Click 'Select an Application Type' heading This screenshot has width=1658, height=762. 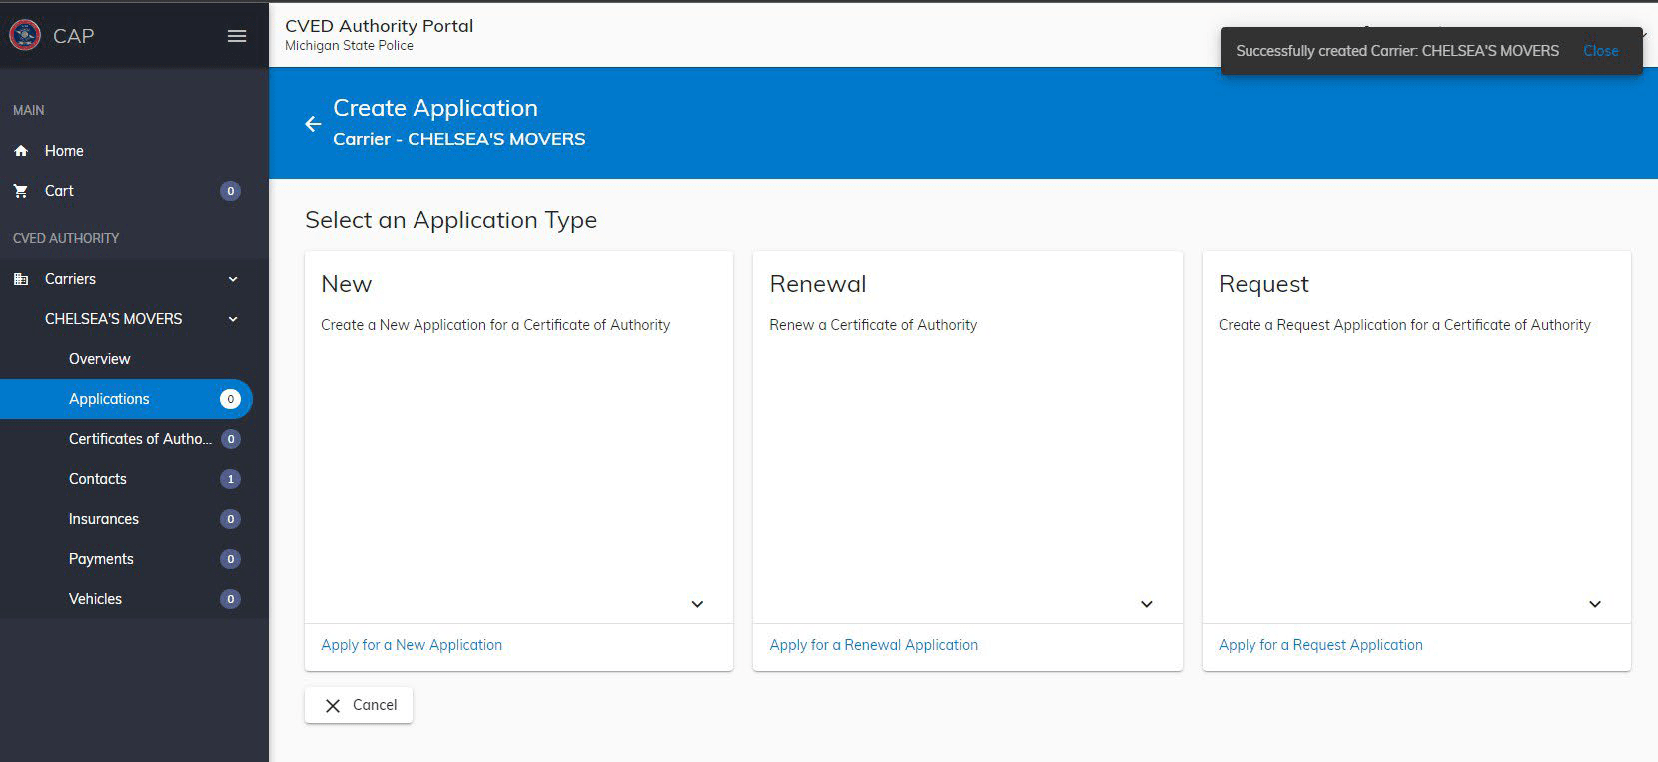[451, 220]
